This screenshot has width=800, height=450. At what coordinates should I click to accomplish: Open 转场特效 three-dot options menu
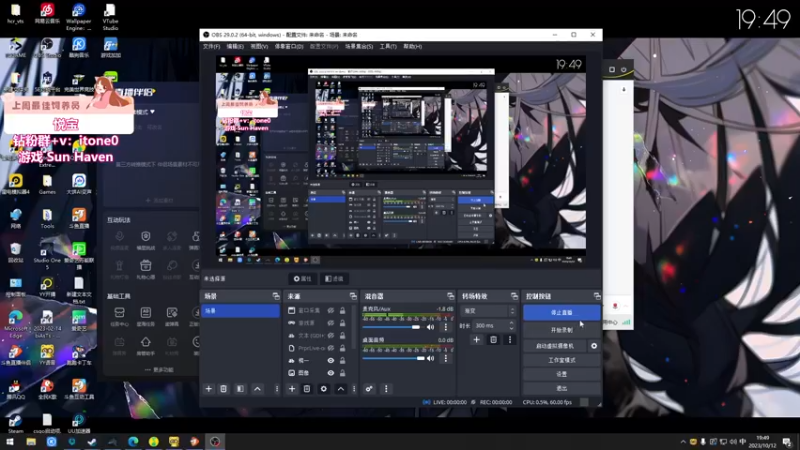tap(509, 339)
